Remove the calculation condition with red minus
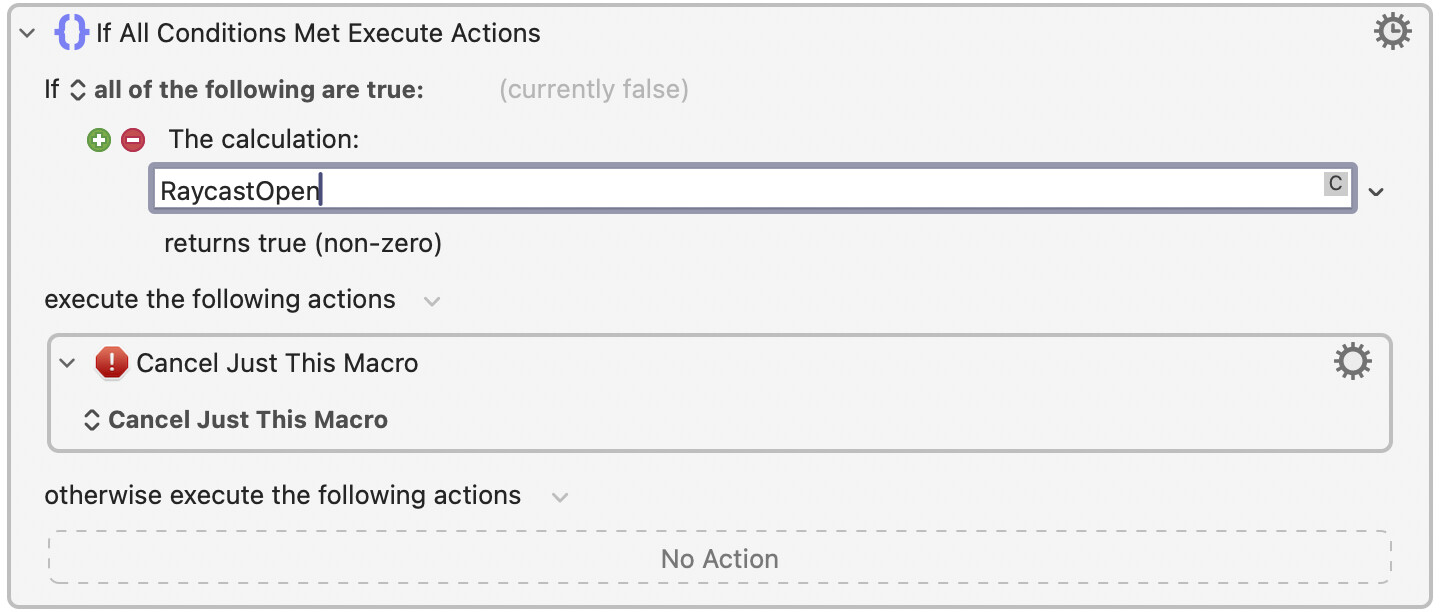The image size is (1442, 612). coord(132,140)
